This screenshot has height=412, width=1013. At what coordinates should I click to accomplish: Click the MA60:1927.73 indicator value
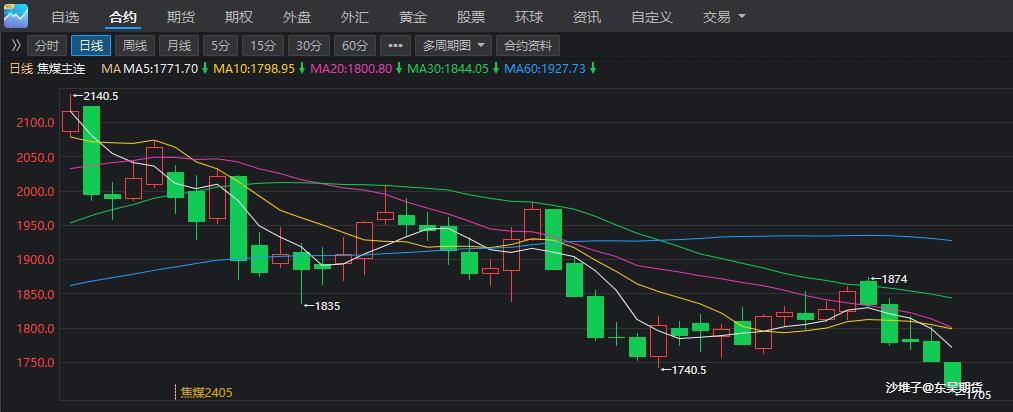[545, 68]
